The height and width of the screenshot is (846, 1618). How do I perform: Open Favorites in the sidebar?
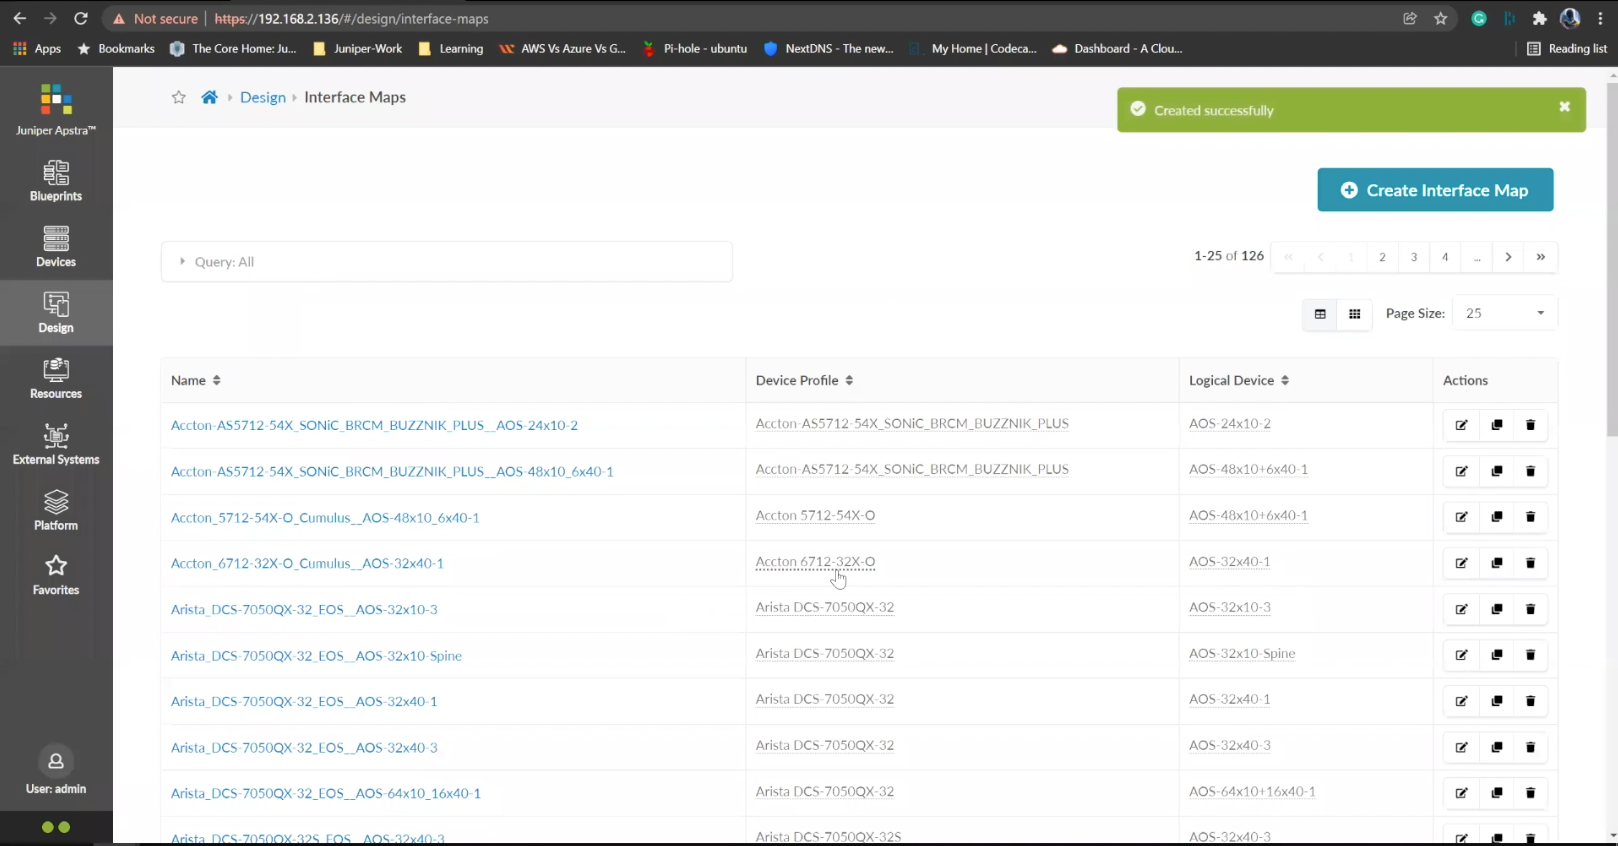coord(56,576)
